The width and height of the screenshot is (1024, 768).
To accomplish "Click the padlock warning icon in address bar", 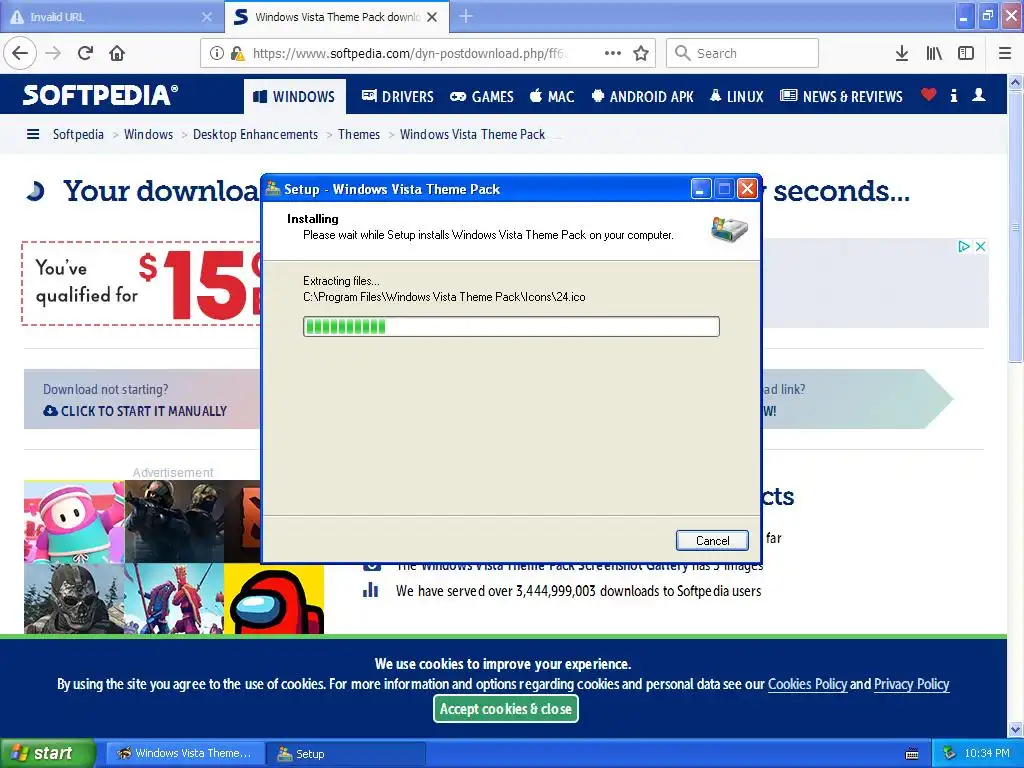I will [x=237, y=54].
